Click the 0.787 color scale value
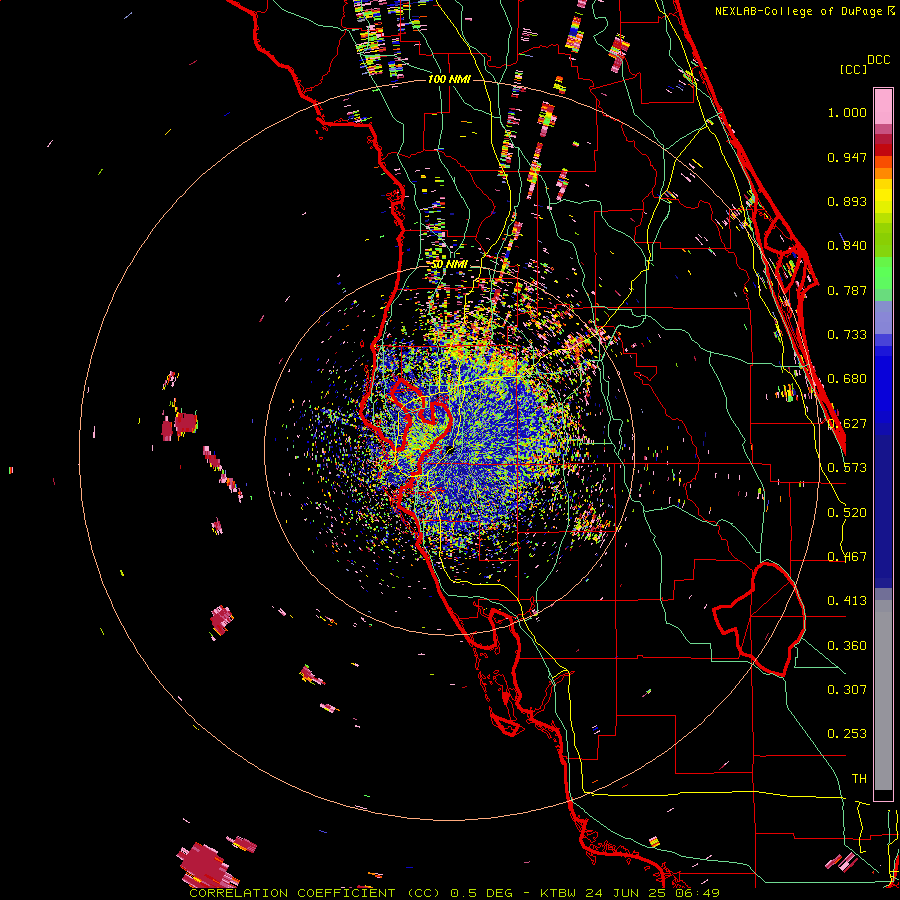This screenshot has width=900, height=900. [x=847, y=290]
